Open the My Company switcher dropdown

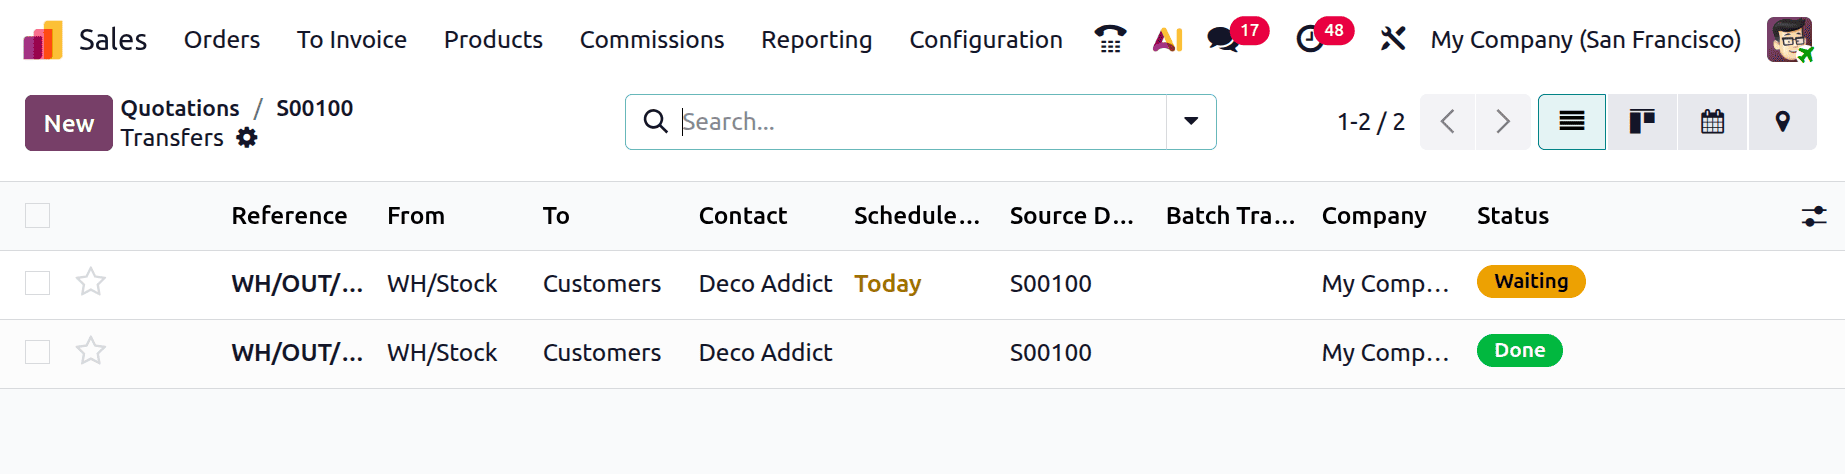point(1585,40)
